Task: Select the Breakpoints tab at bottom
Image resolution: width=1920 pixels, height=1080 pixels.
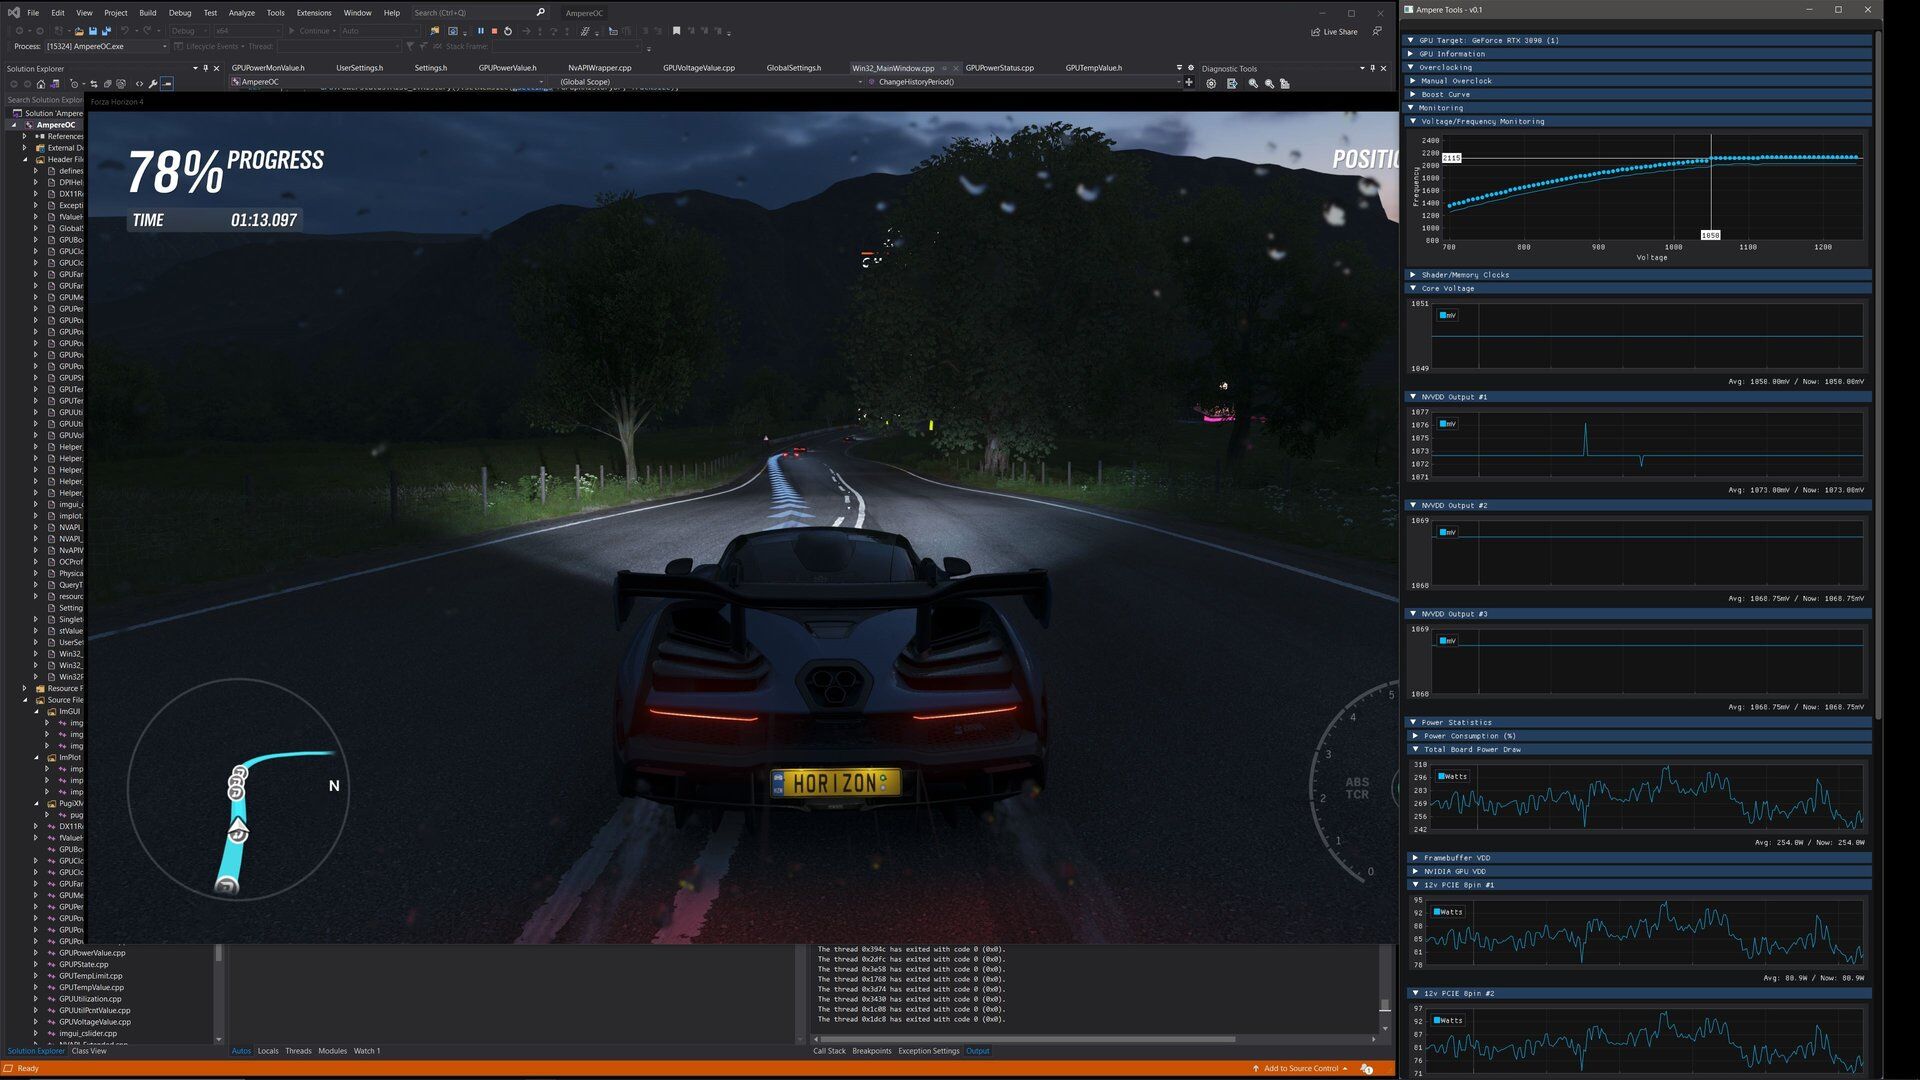Action: pyautogui.click(x=871, y=1051)
